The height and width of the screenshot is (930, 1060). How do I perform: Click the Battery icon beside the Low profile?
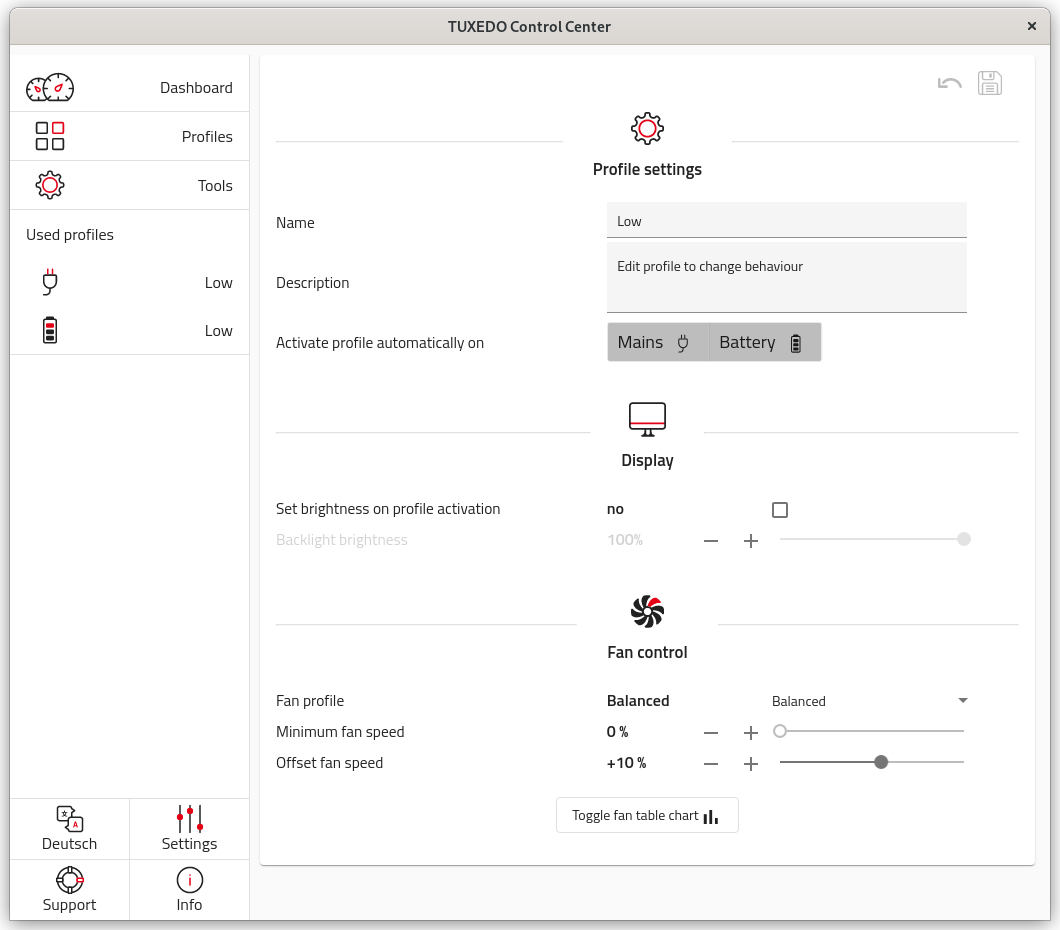coord(49,330)
